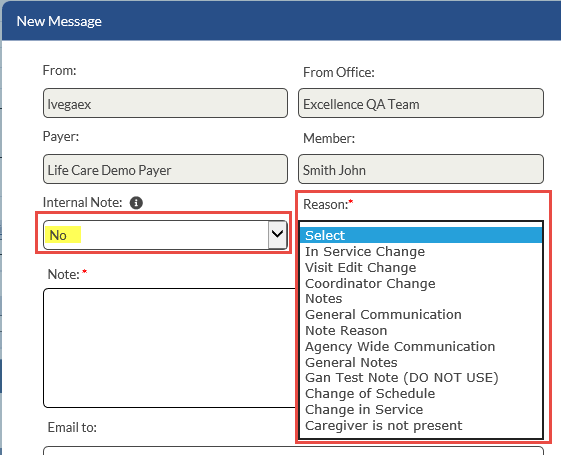The image size is (561, 455).
Task: Pick 'General Notes' reason
Action: [421, 362]
